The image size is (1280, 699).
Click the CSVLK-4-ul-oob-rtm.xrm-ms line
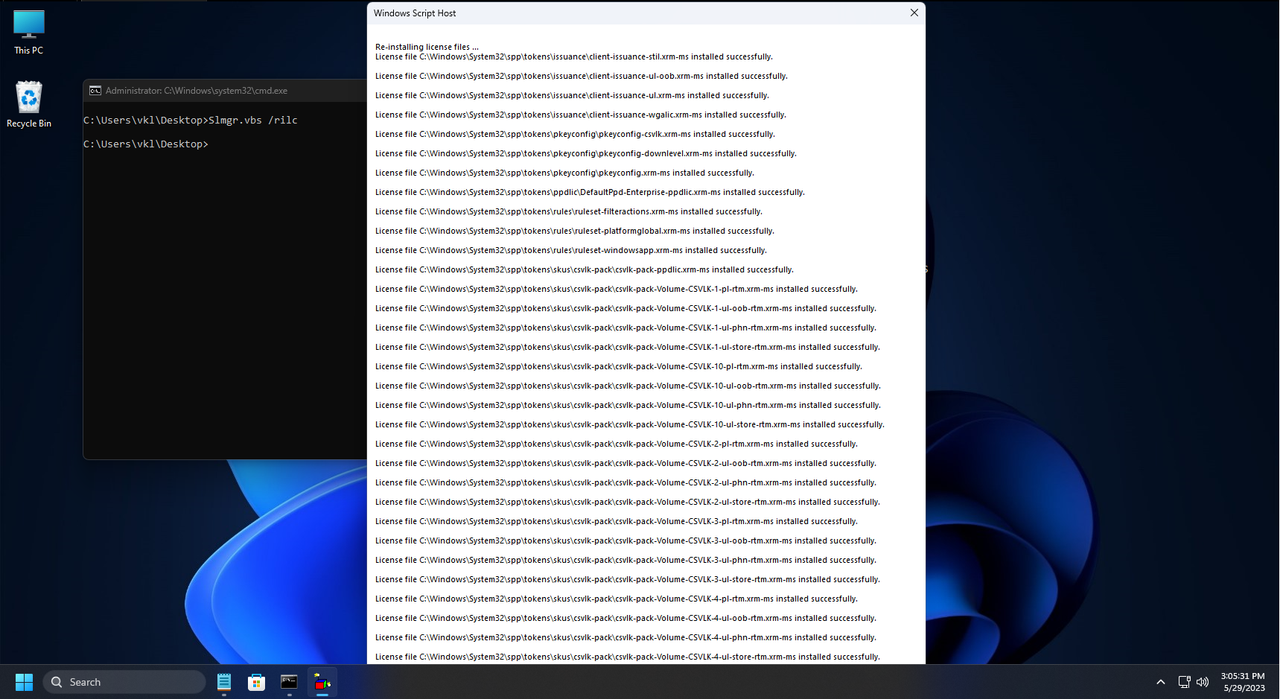626,618
